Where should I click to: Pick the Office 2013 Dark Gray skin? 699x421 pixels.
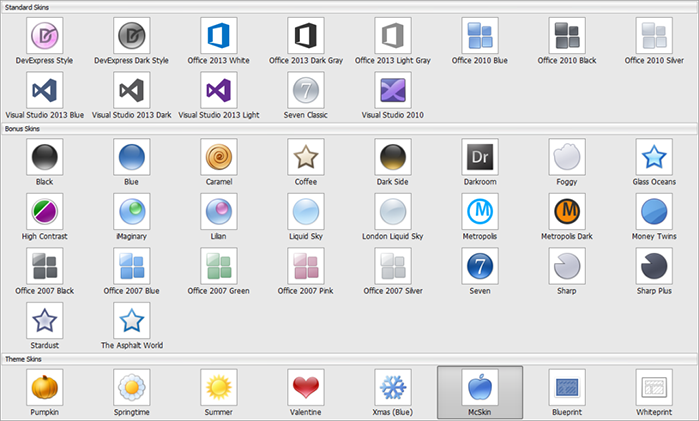306,36
